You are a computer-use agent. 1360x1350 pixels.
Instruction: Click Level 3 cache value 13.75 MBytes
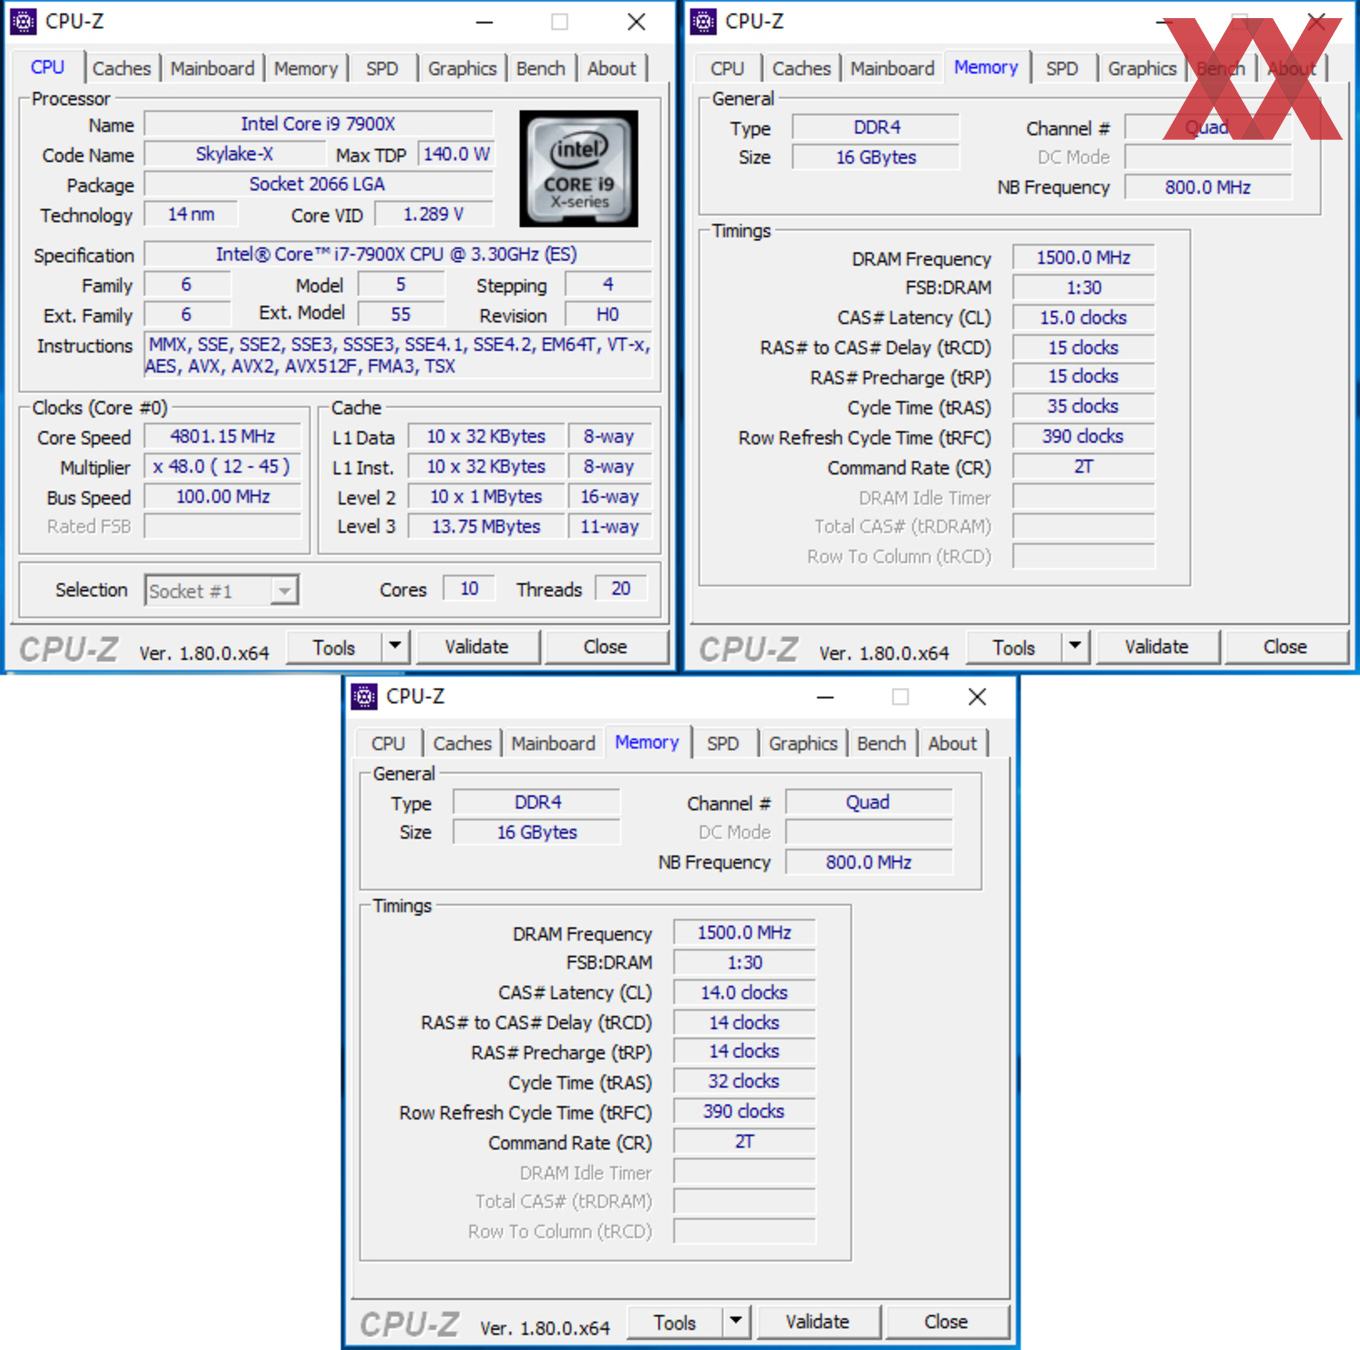pos(486,526)
